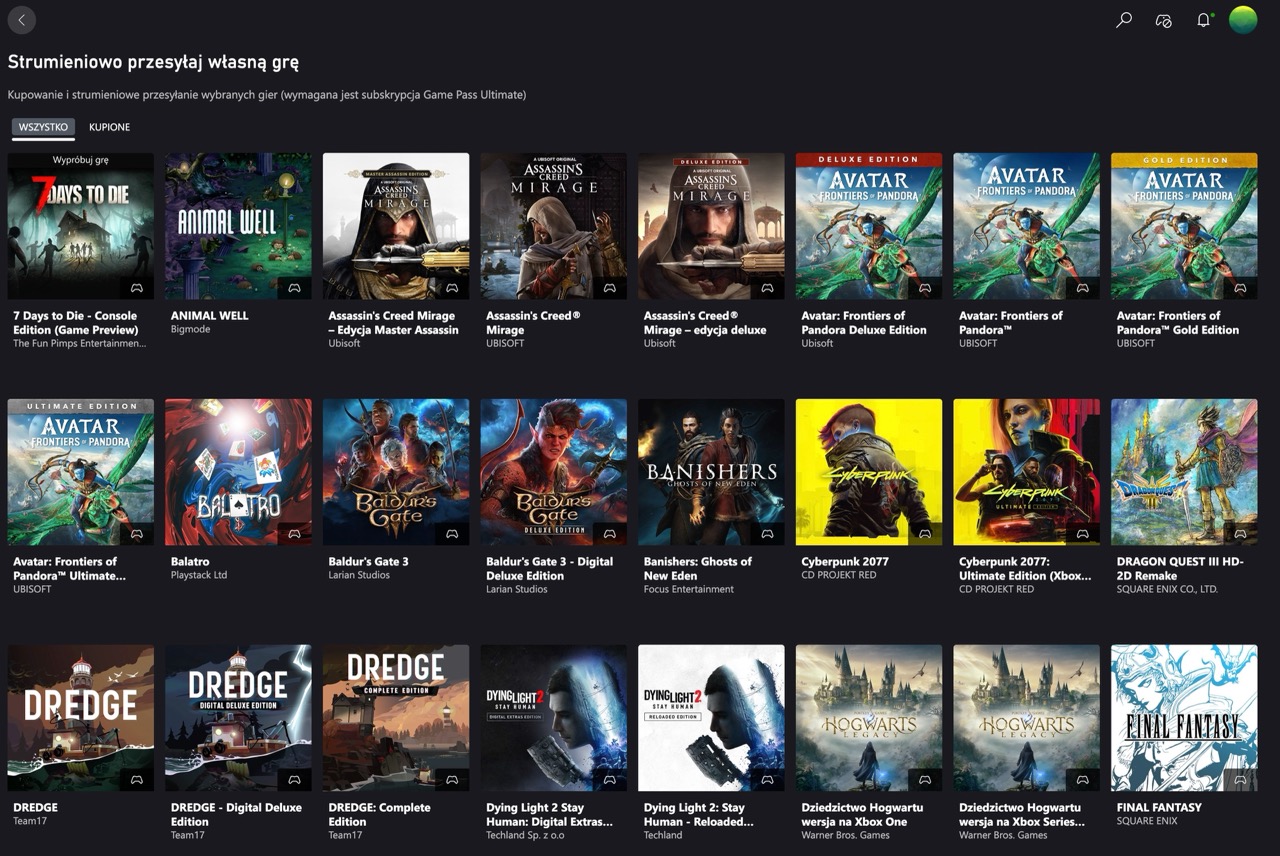Click the SQUARE ENIX CO., LTD. publisher name

tap(1167, 589)
